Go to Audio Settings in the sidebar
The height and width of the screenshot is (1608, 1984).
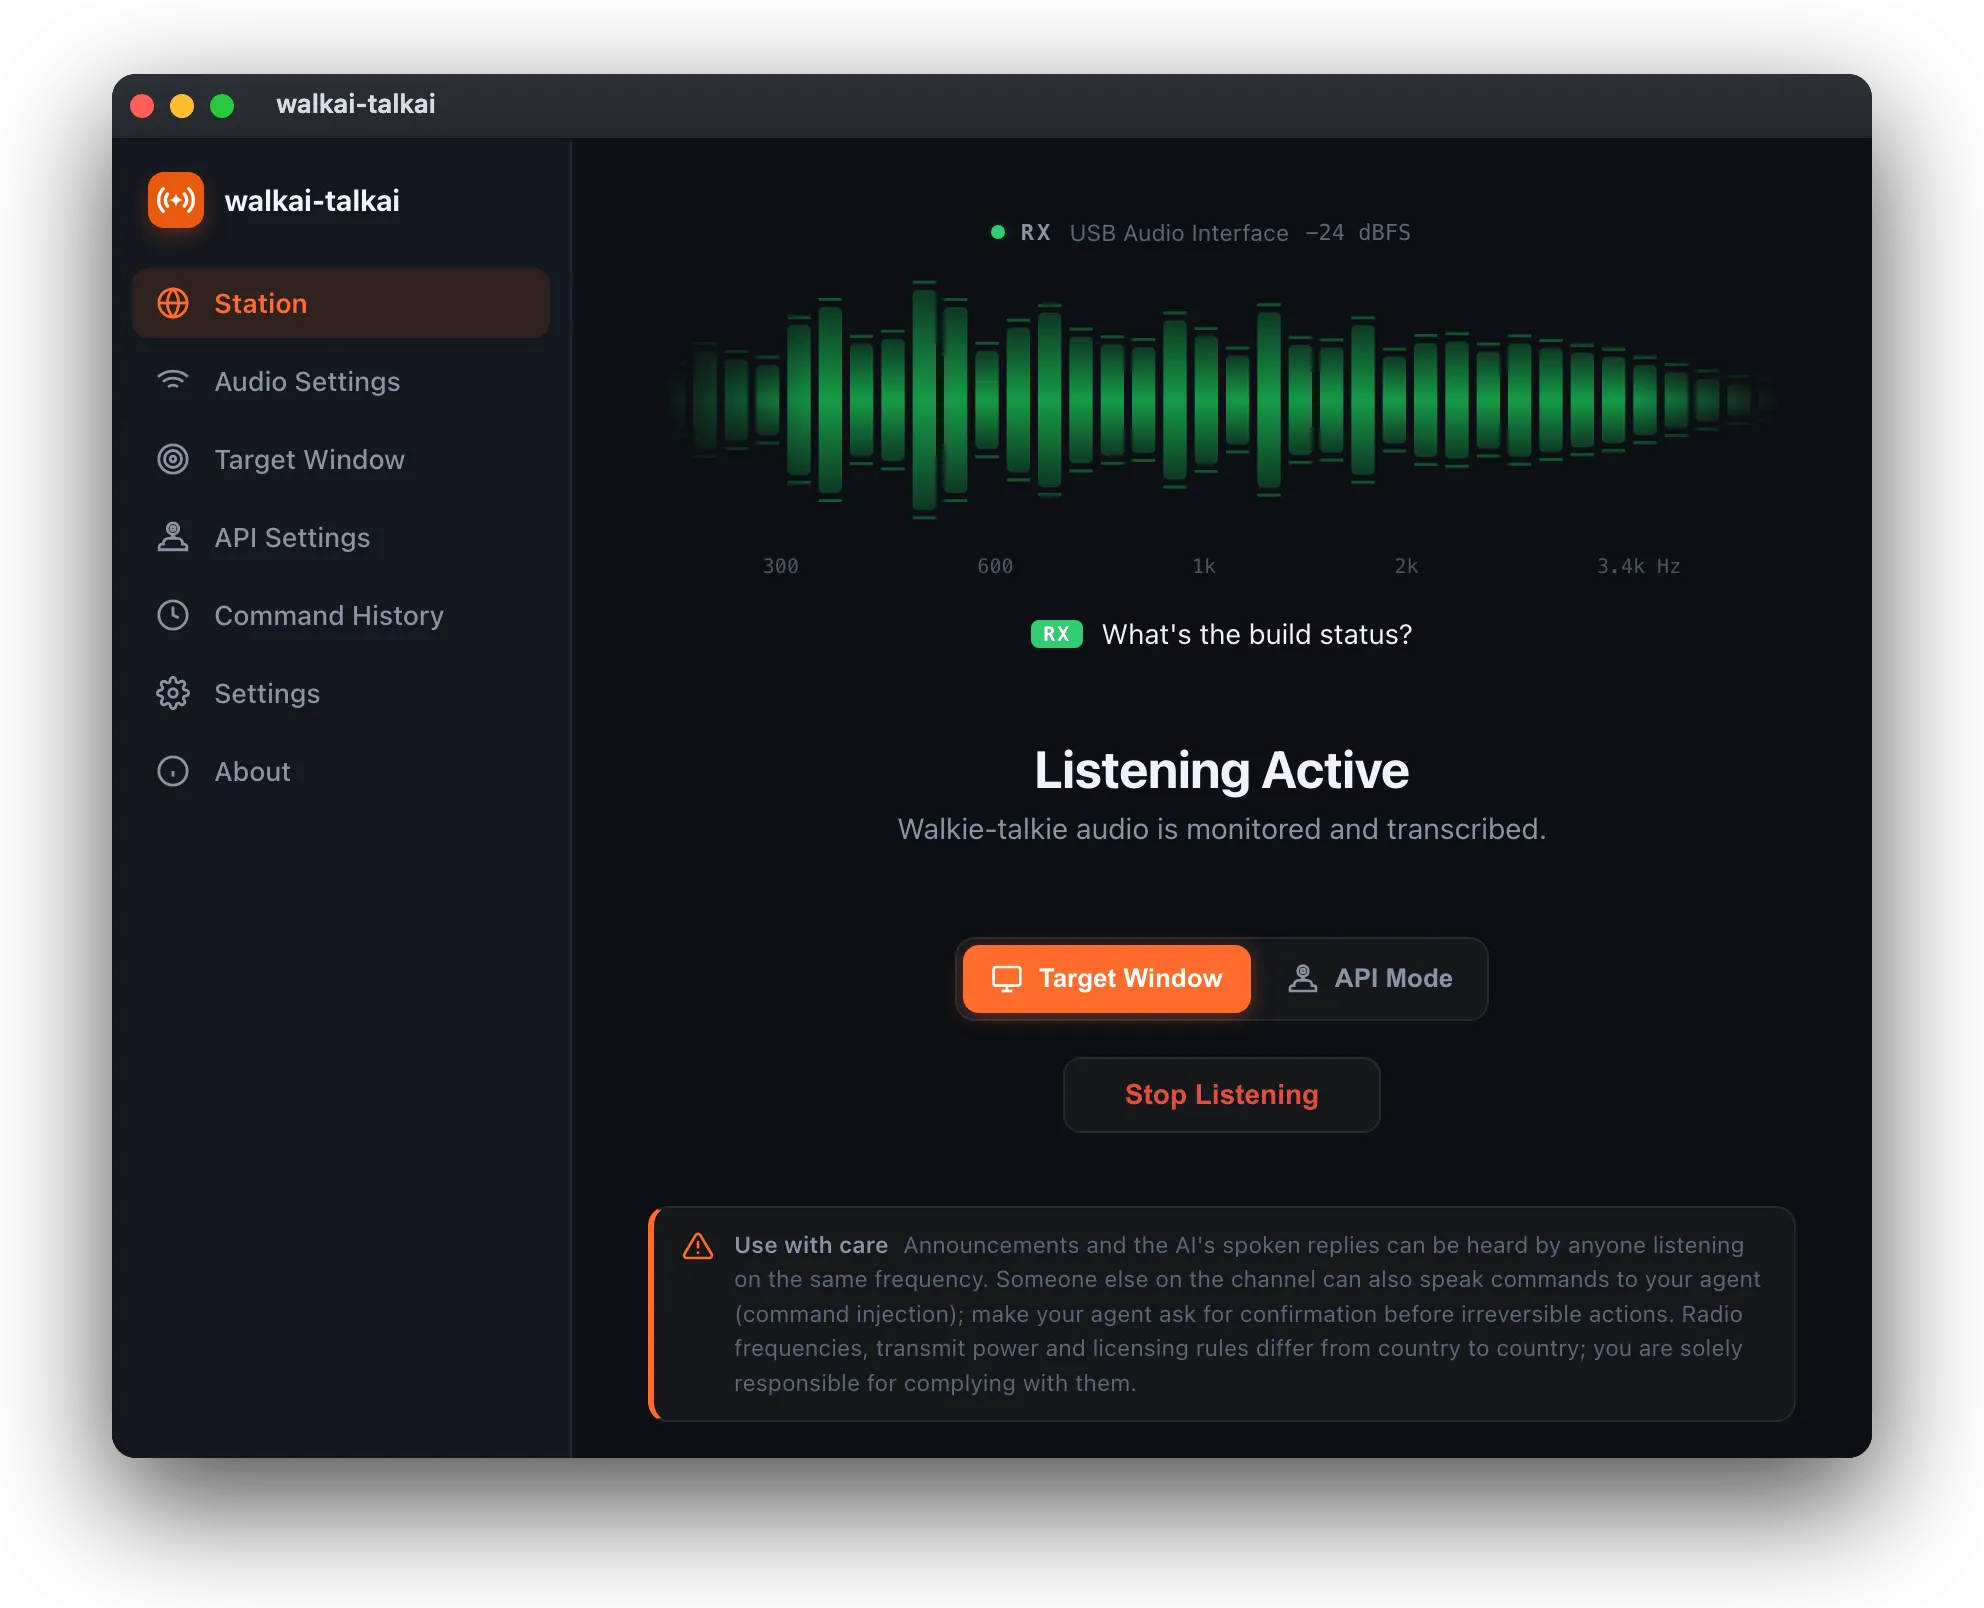(x=341, y=381)
